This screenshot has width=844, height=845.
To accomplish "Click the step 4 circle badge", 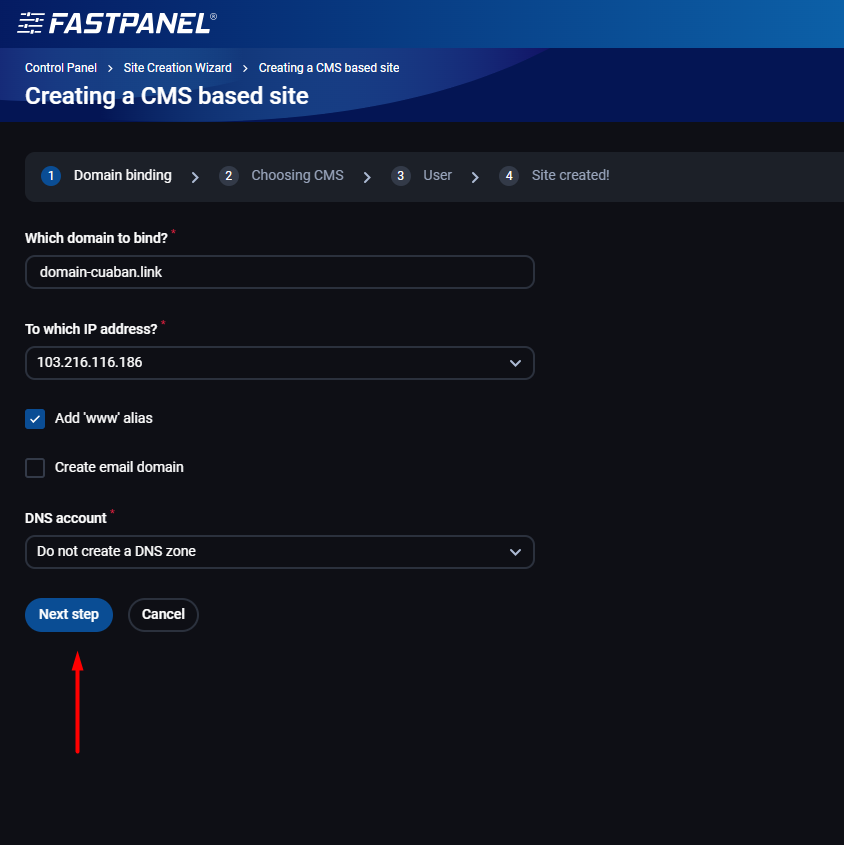I will point(509,176).
